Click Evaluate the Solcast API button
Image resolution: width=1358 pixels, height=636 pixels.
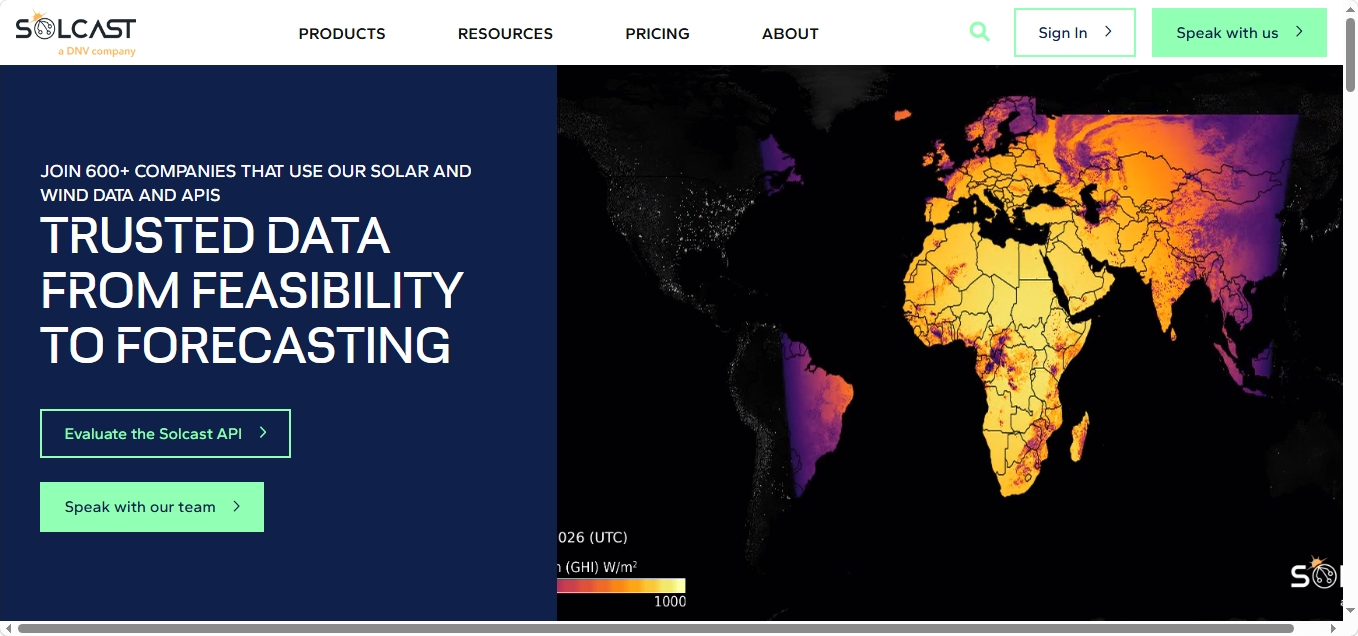(x=165, y=433)
